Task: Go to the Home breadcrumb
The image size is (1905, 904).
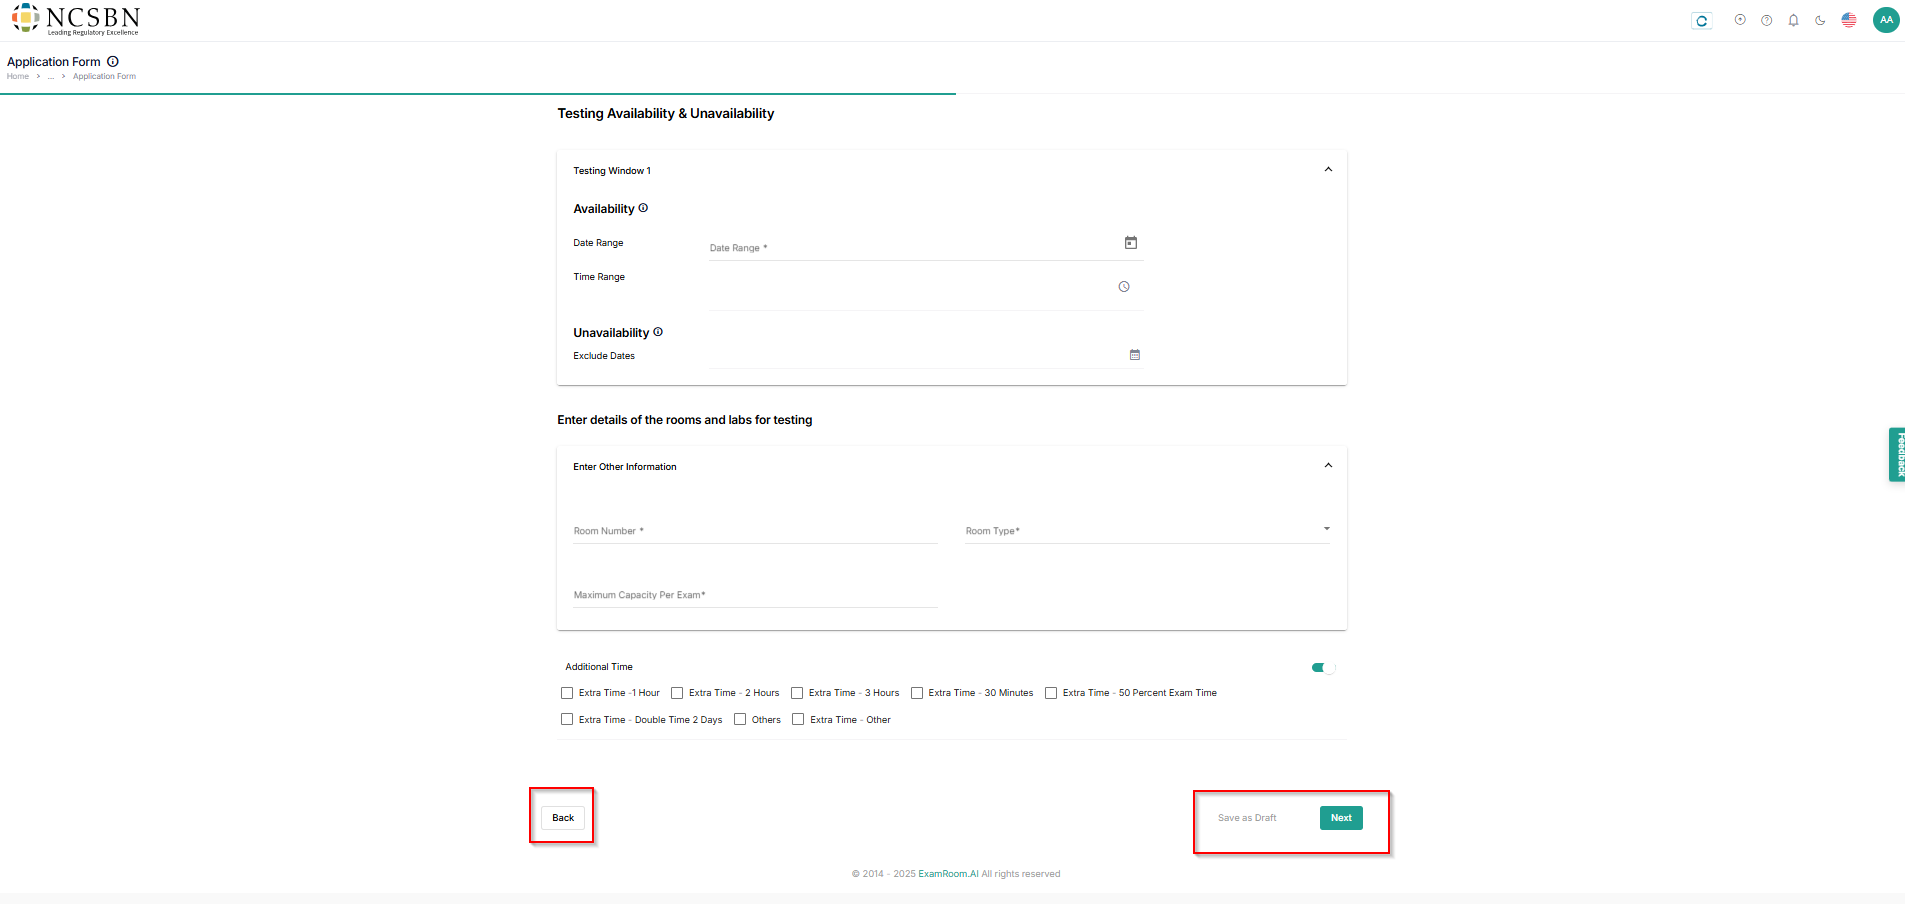Action: (18, 77)
